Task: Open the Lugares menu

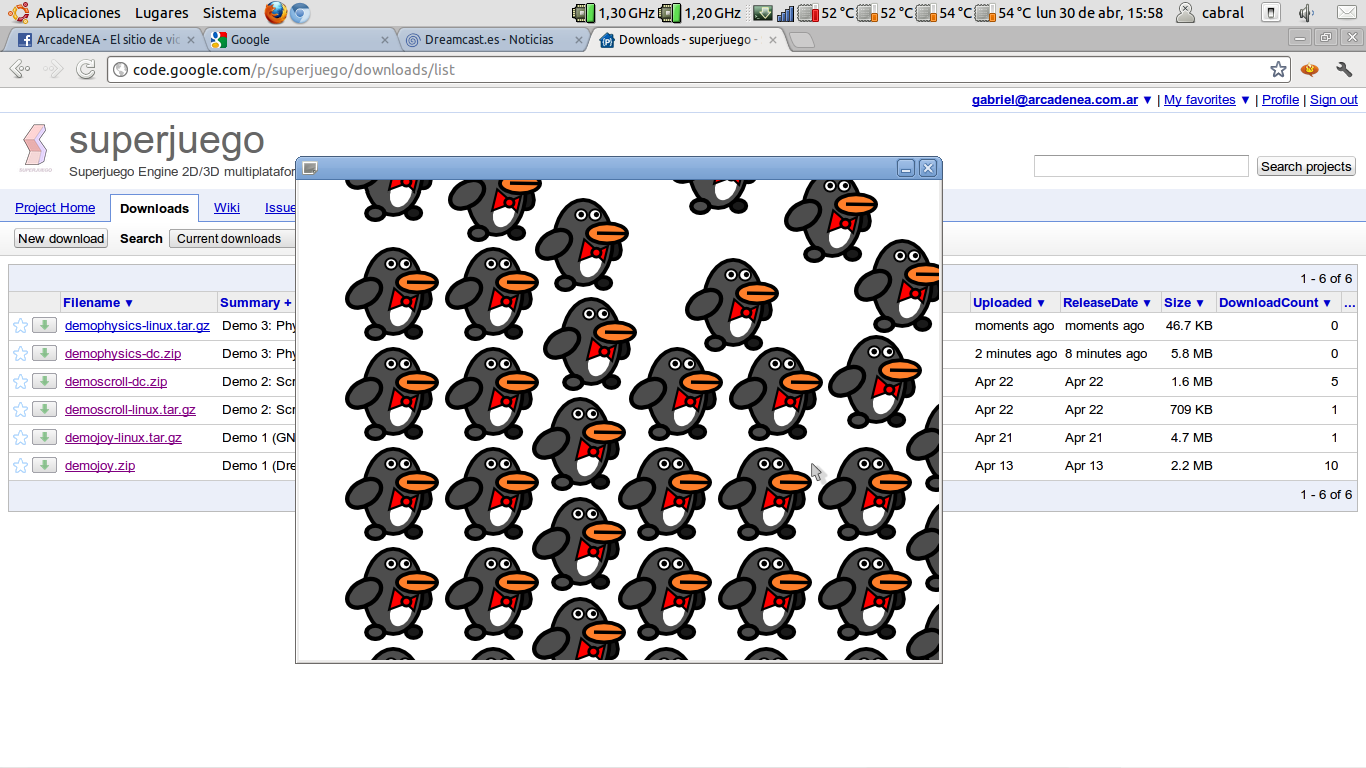Action: pos(161,13)
